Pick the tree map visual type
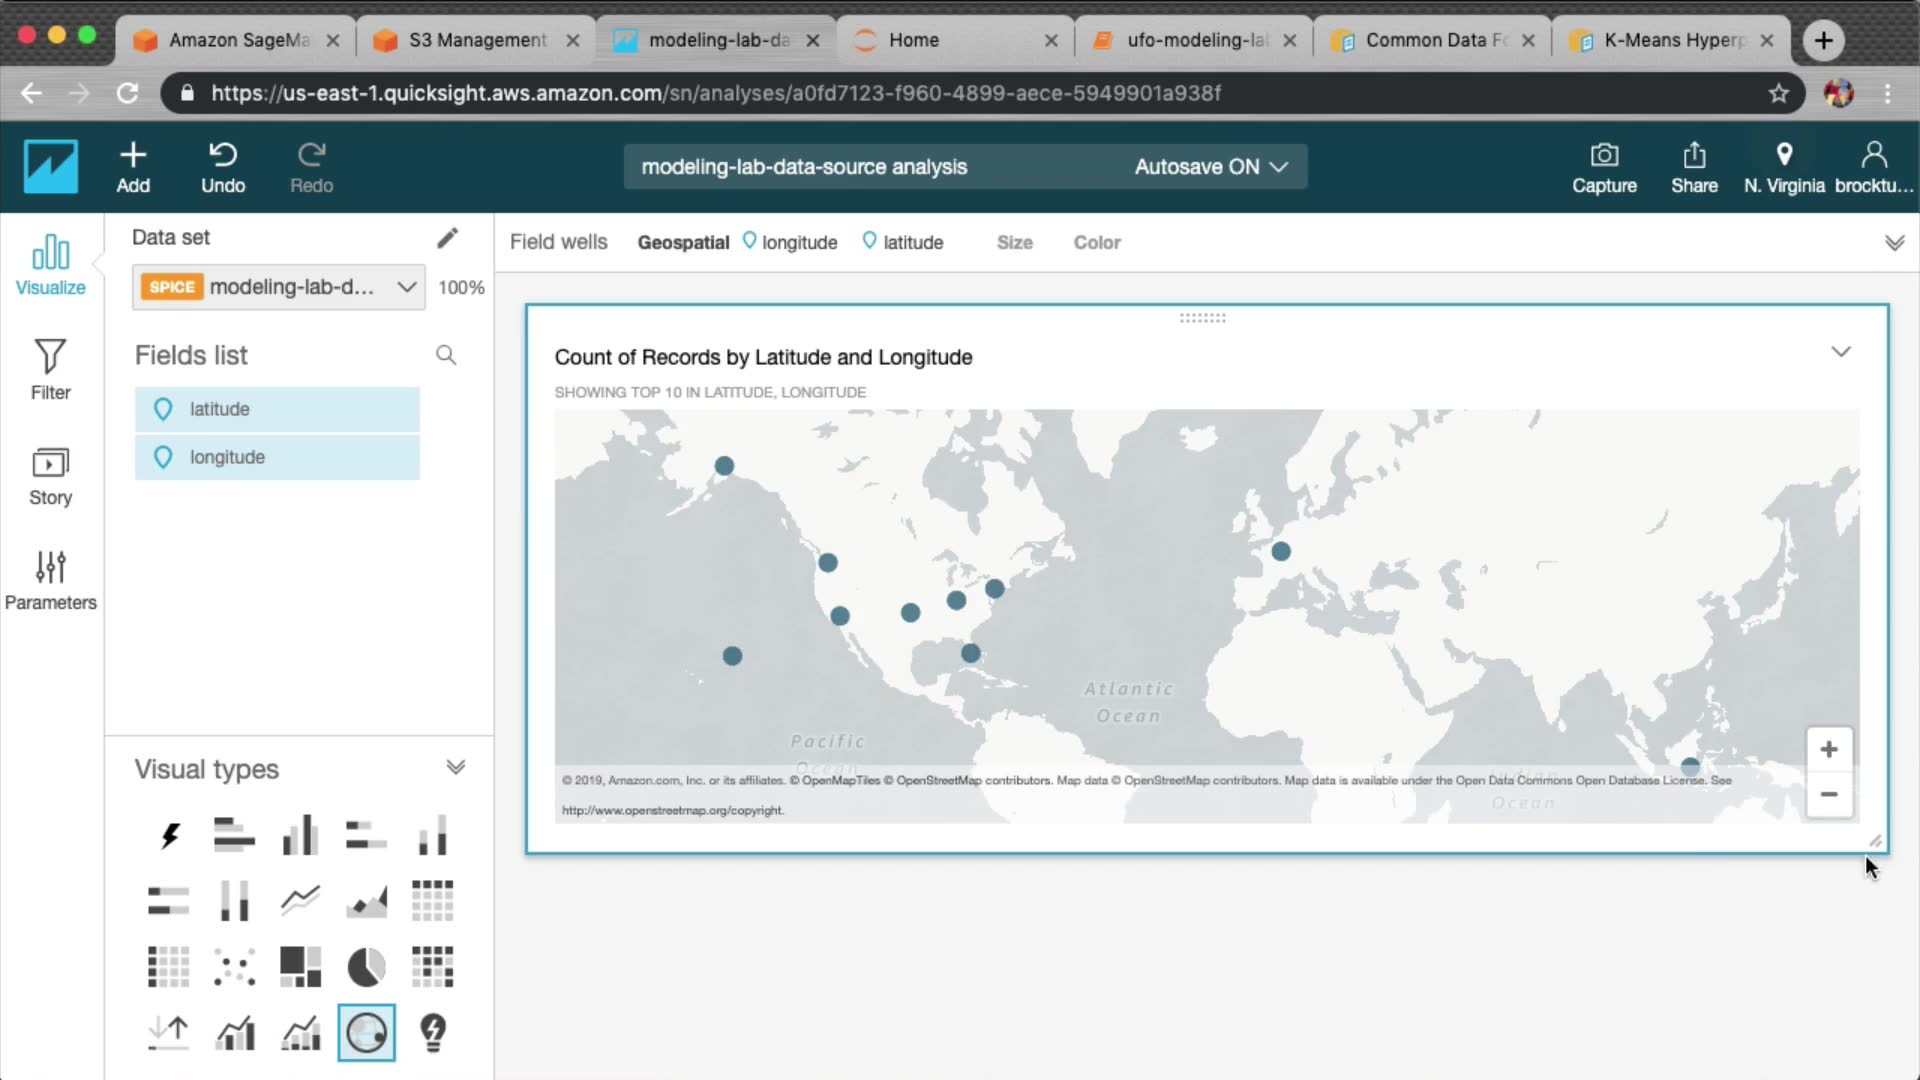The image size is (1920, 1080). 300,967
